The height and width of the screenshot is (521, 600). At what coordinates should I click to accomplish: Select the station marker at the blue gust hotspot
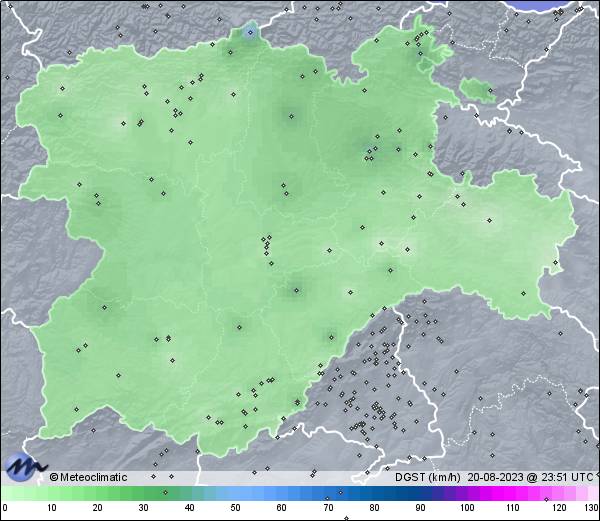pos(250,33)
